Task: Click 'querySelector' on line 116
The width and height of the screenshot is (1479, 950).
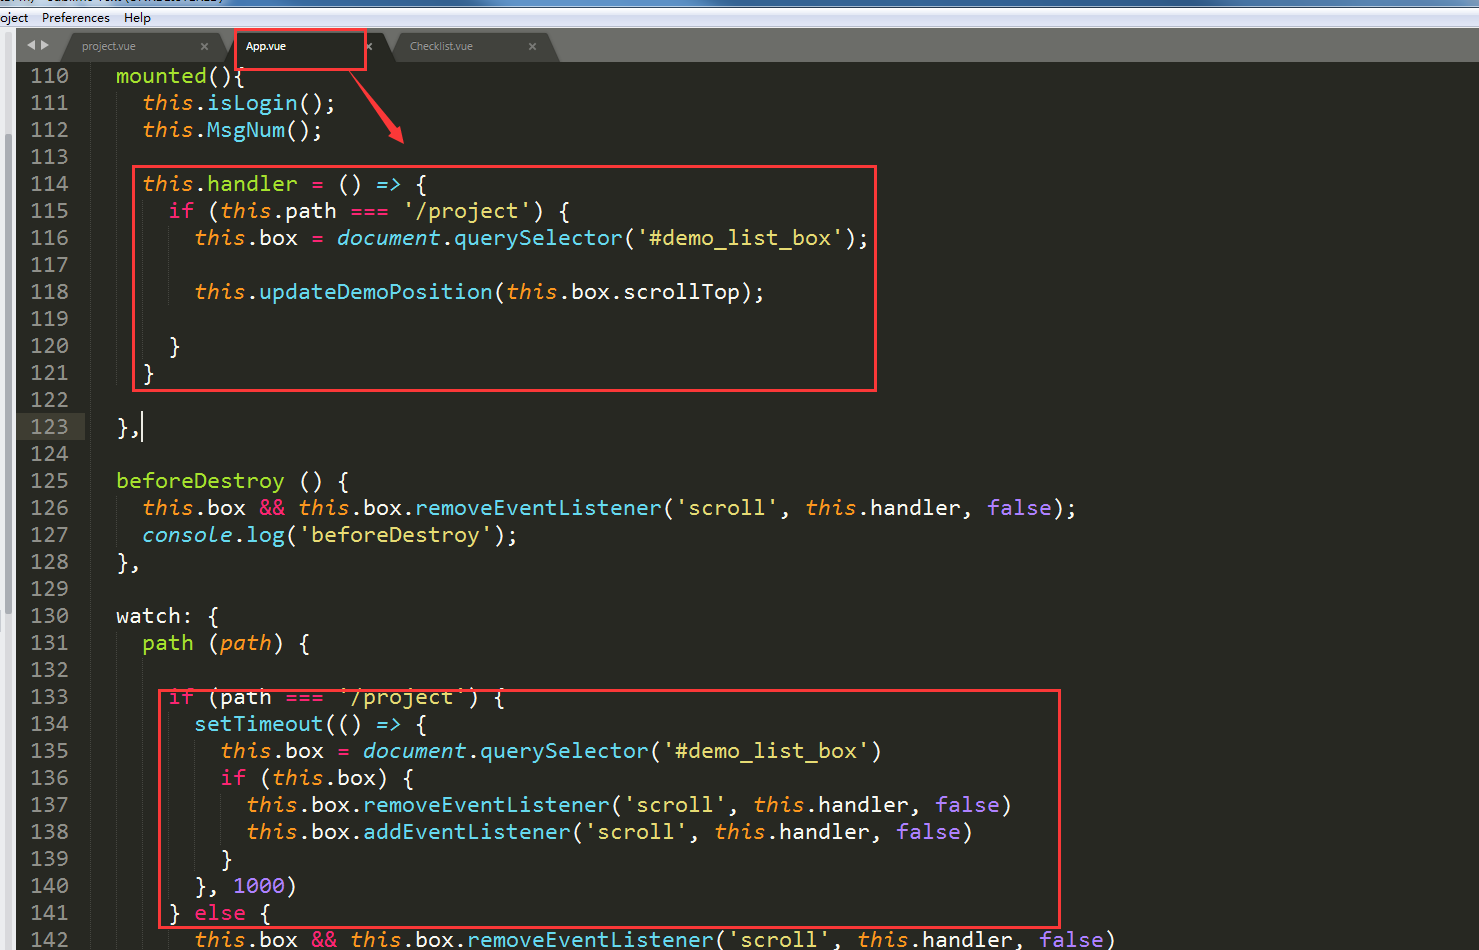Action: coord(538,238)
